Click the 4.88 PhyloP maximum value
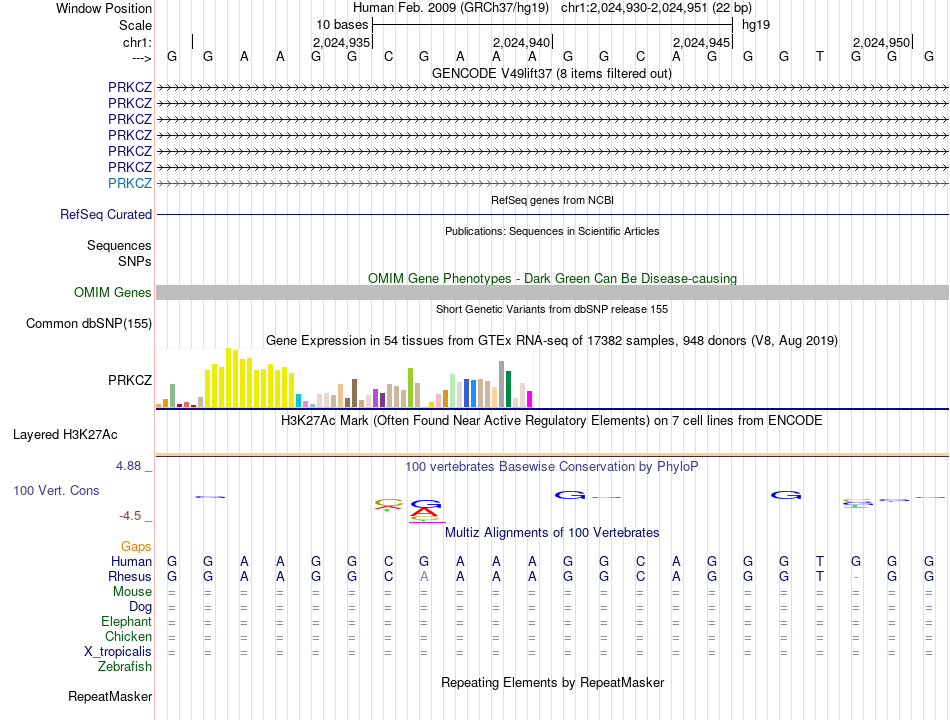The height and width of the screenshot is (720, 950). (x=128, y=465)
